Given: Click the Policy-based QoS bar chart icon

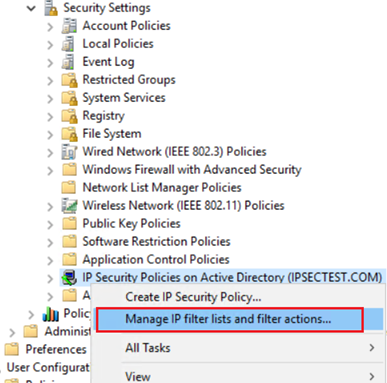Looking at the screenshot, I should coord(51,314).
